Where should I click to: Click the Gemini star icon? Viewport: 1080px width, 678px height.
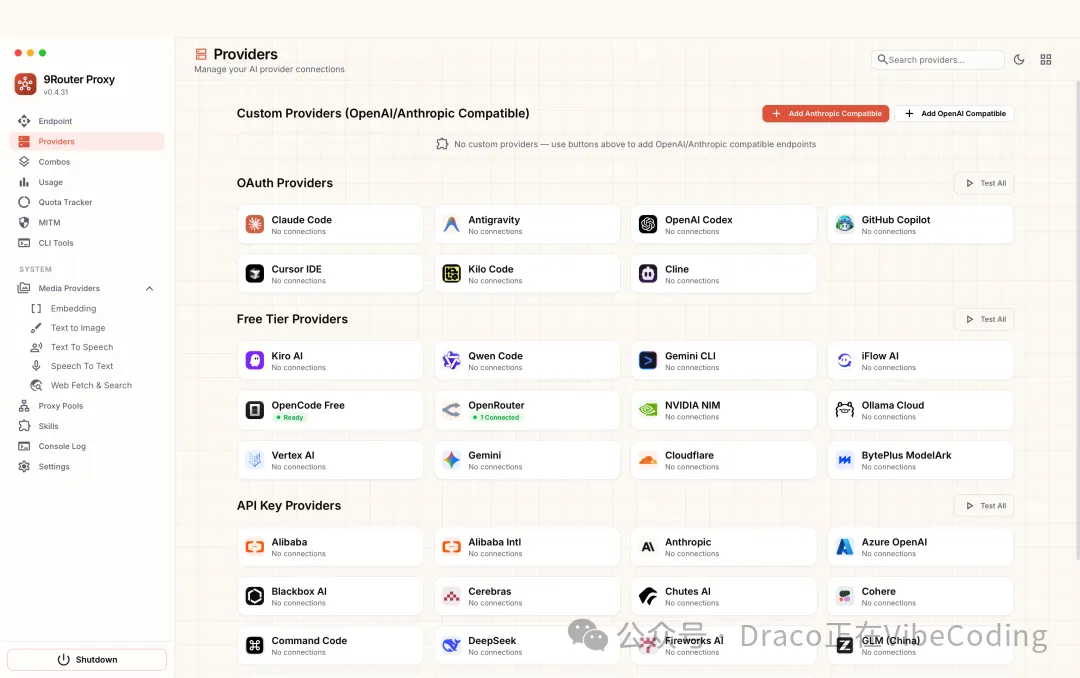[451, 460]
